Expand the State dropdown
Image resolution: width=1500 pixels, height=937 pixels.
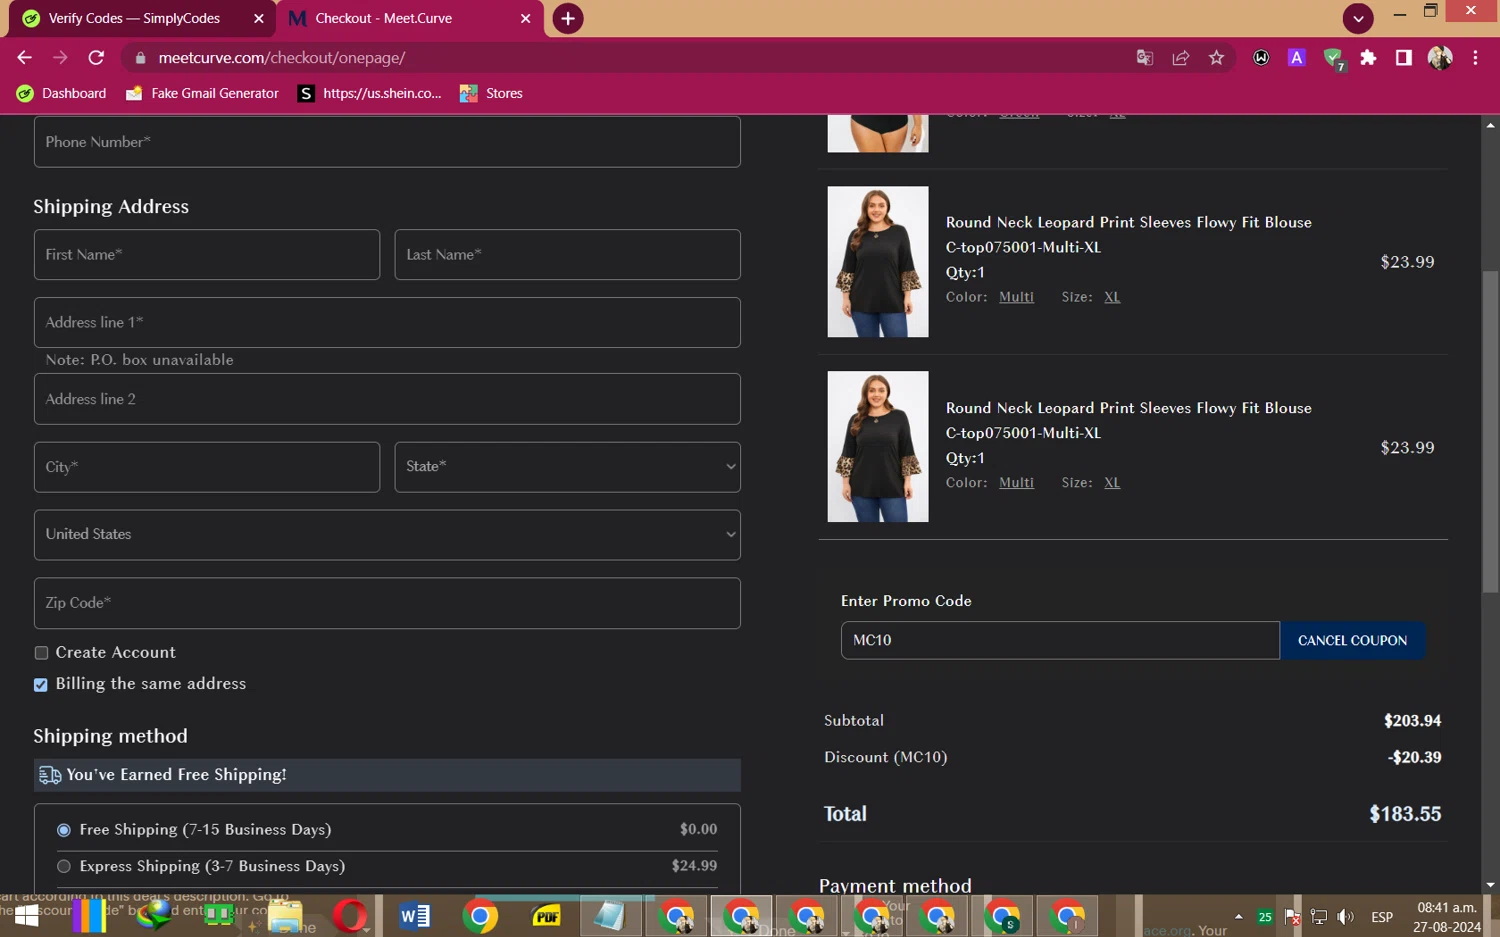(x=567, y=467)
